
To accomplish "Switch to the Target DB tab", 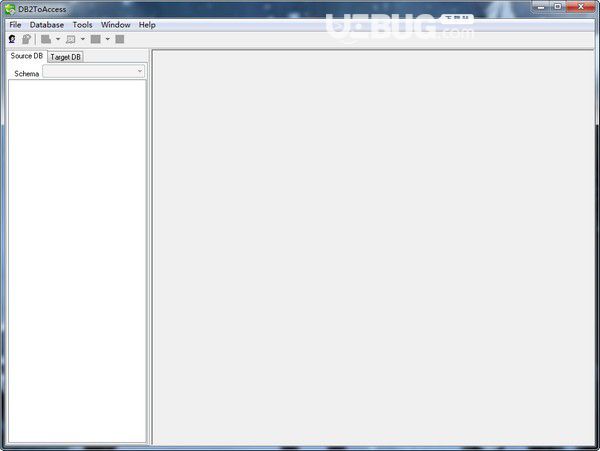I will [65, 57].
